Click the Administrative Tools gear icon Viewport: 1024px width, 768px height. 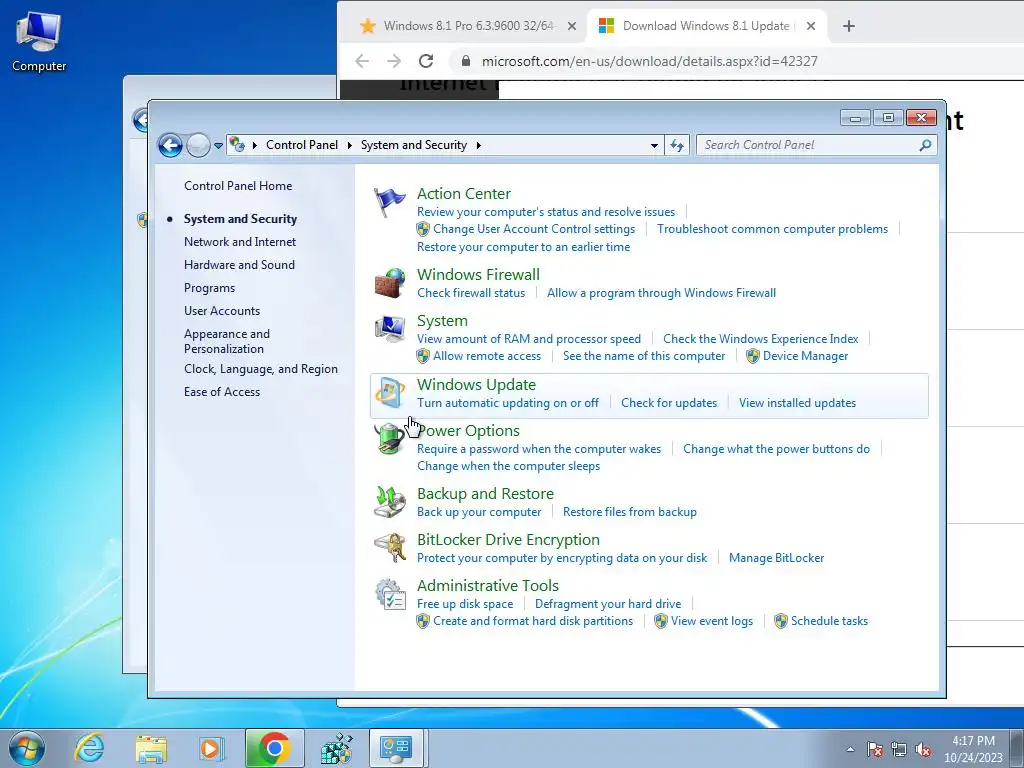(390, 594)
